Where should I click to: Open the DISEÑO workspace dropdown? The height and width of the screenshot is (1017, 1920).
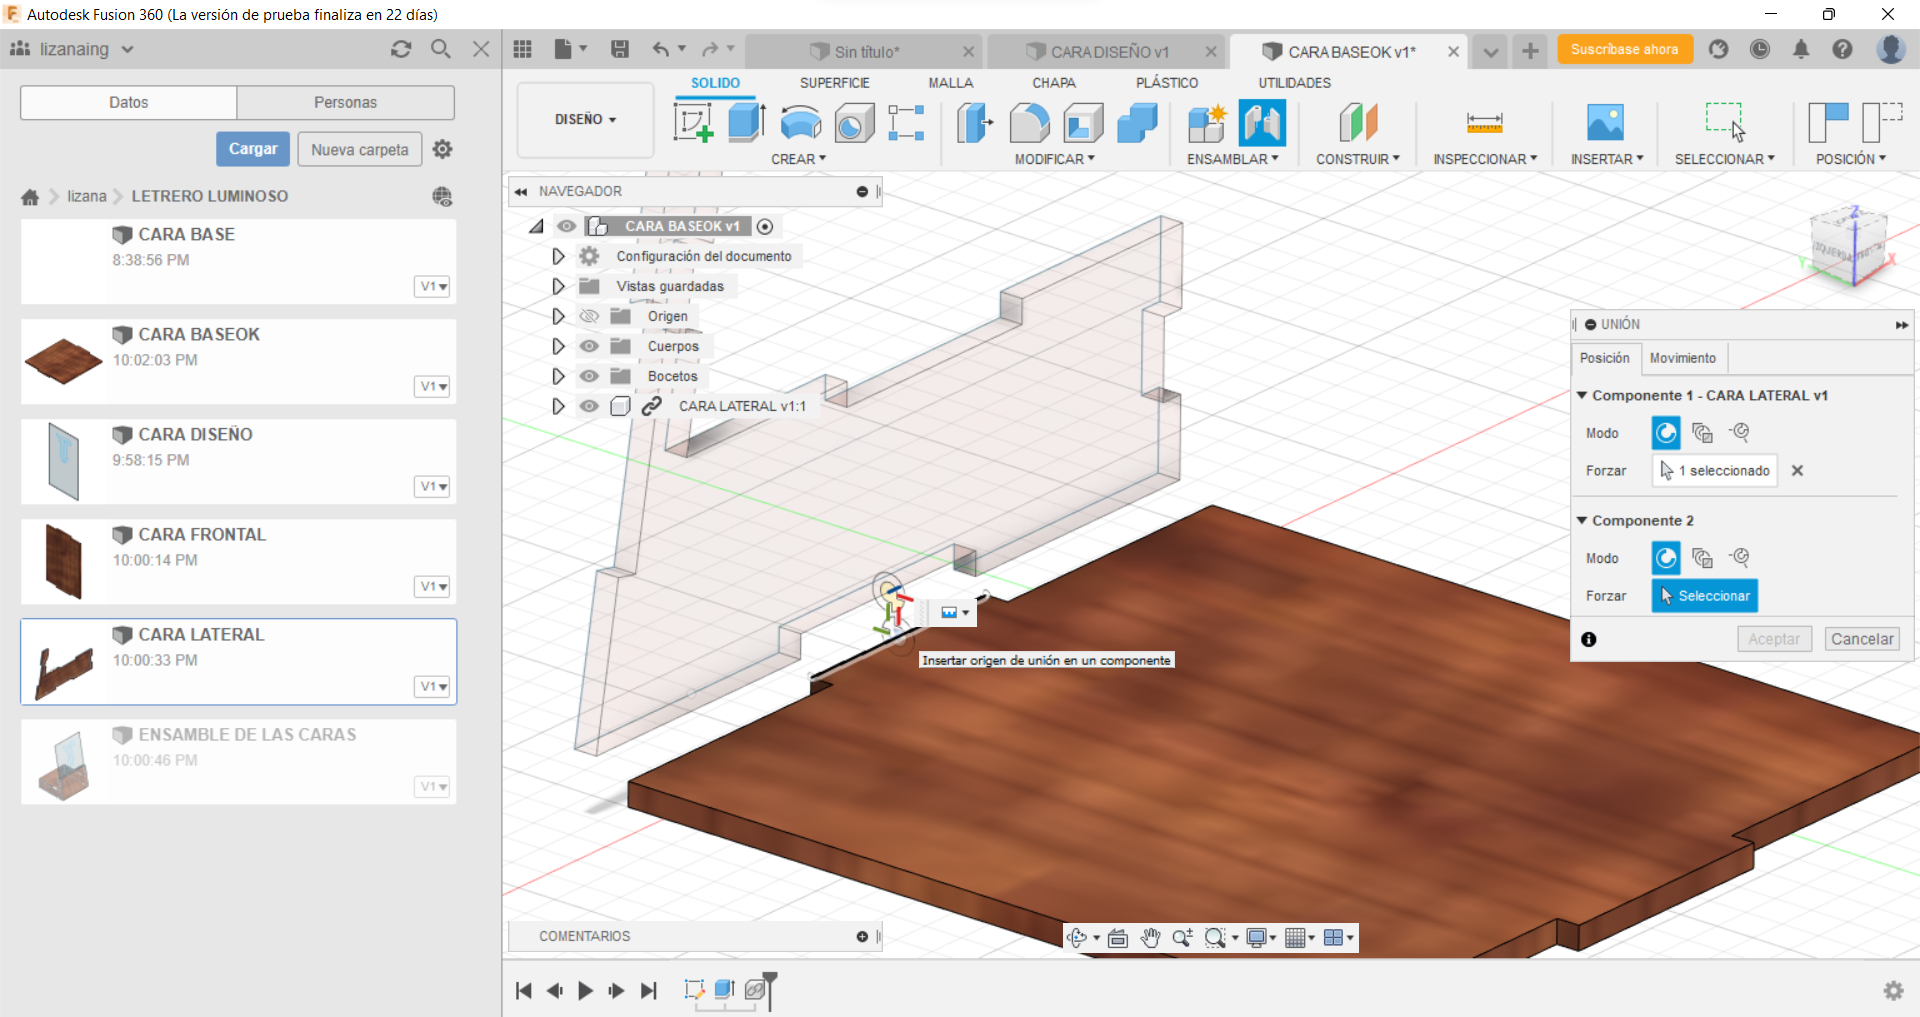click(x=585, y=120)
